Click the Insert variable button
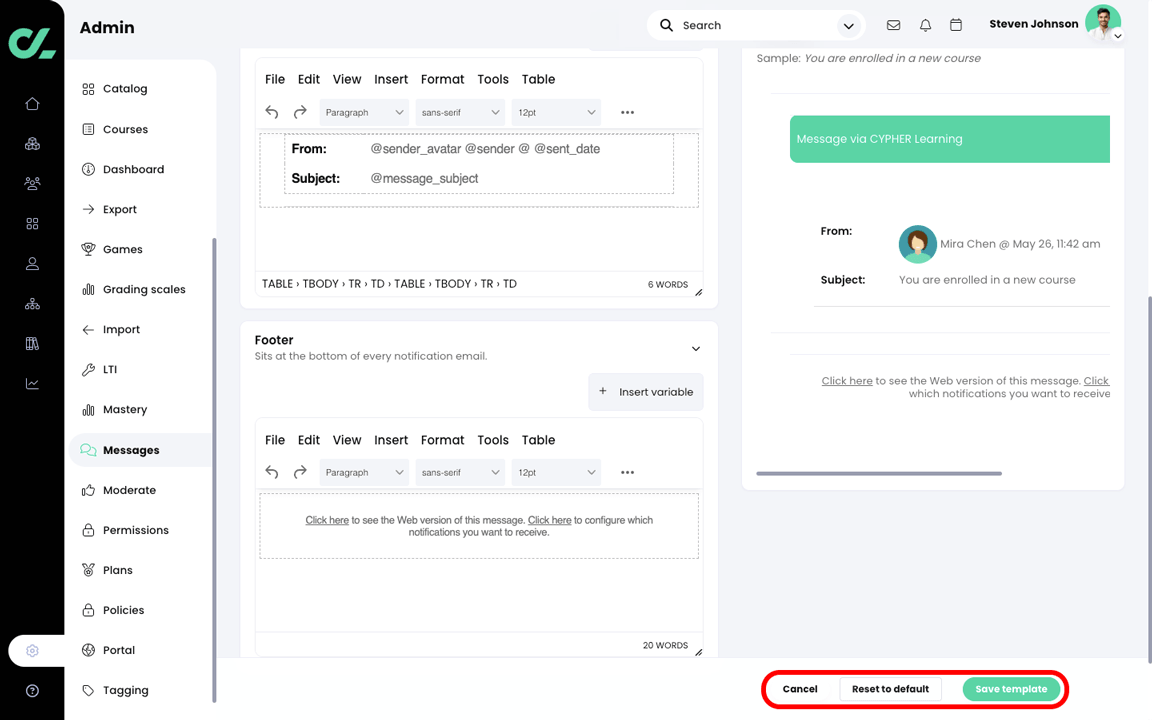This screenshot has width=1152, height=720. pyautogui.click(x=646, y=392)
